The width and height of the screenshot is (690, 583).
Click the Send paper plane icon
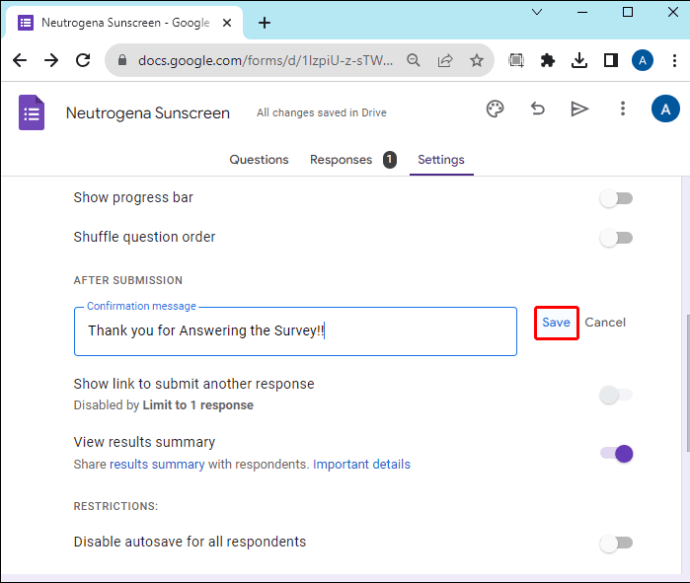tap(580, 109)
